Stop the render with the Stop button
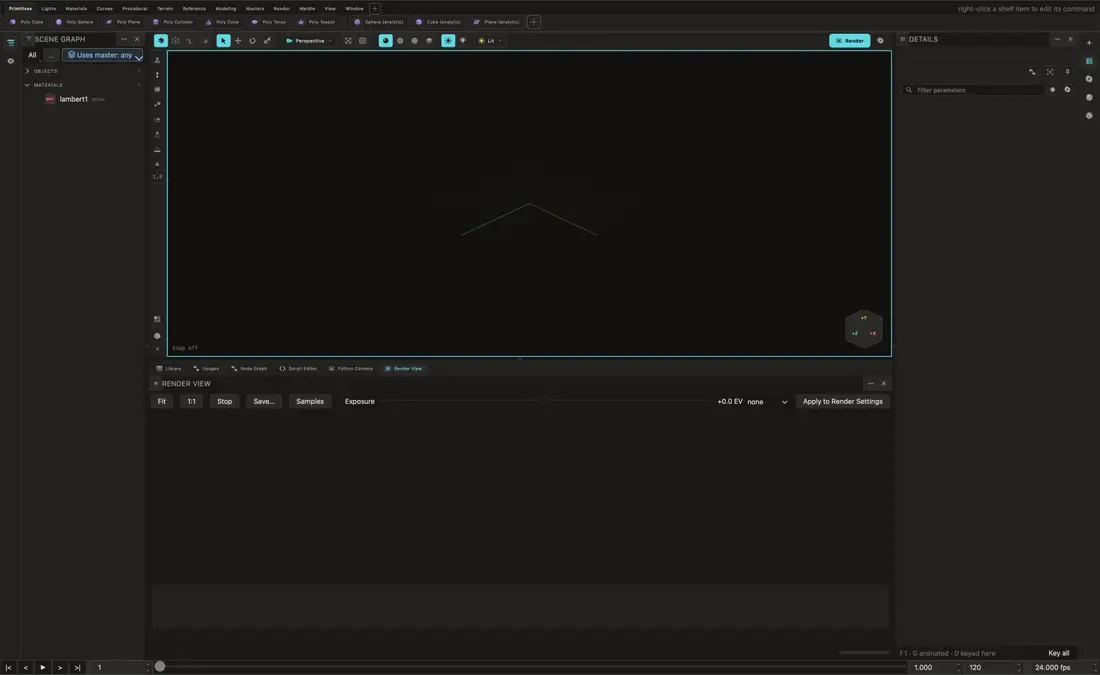The height and width of the screenshot is (675, 1100). point(224,401)
